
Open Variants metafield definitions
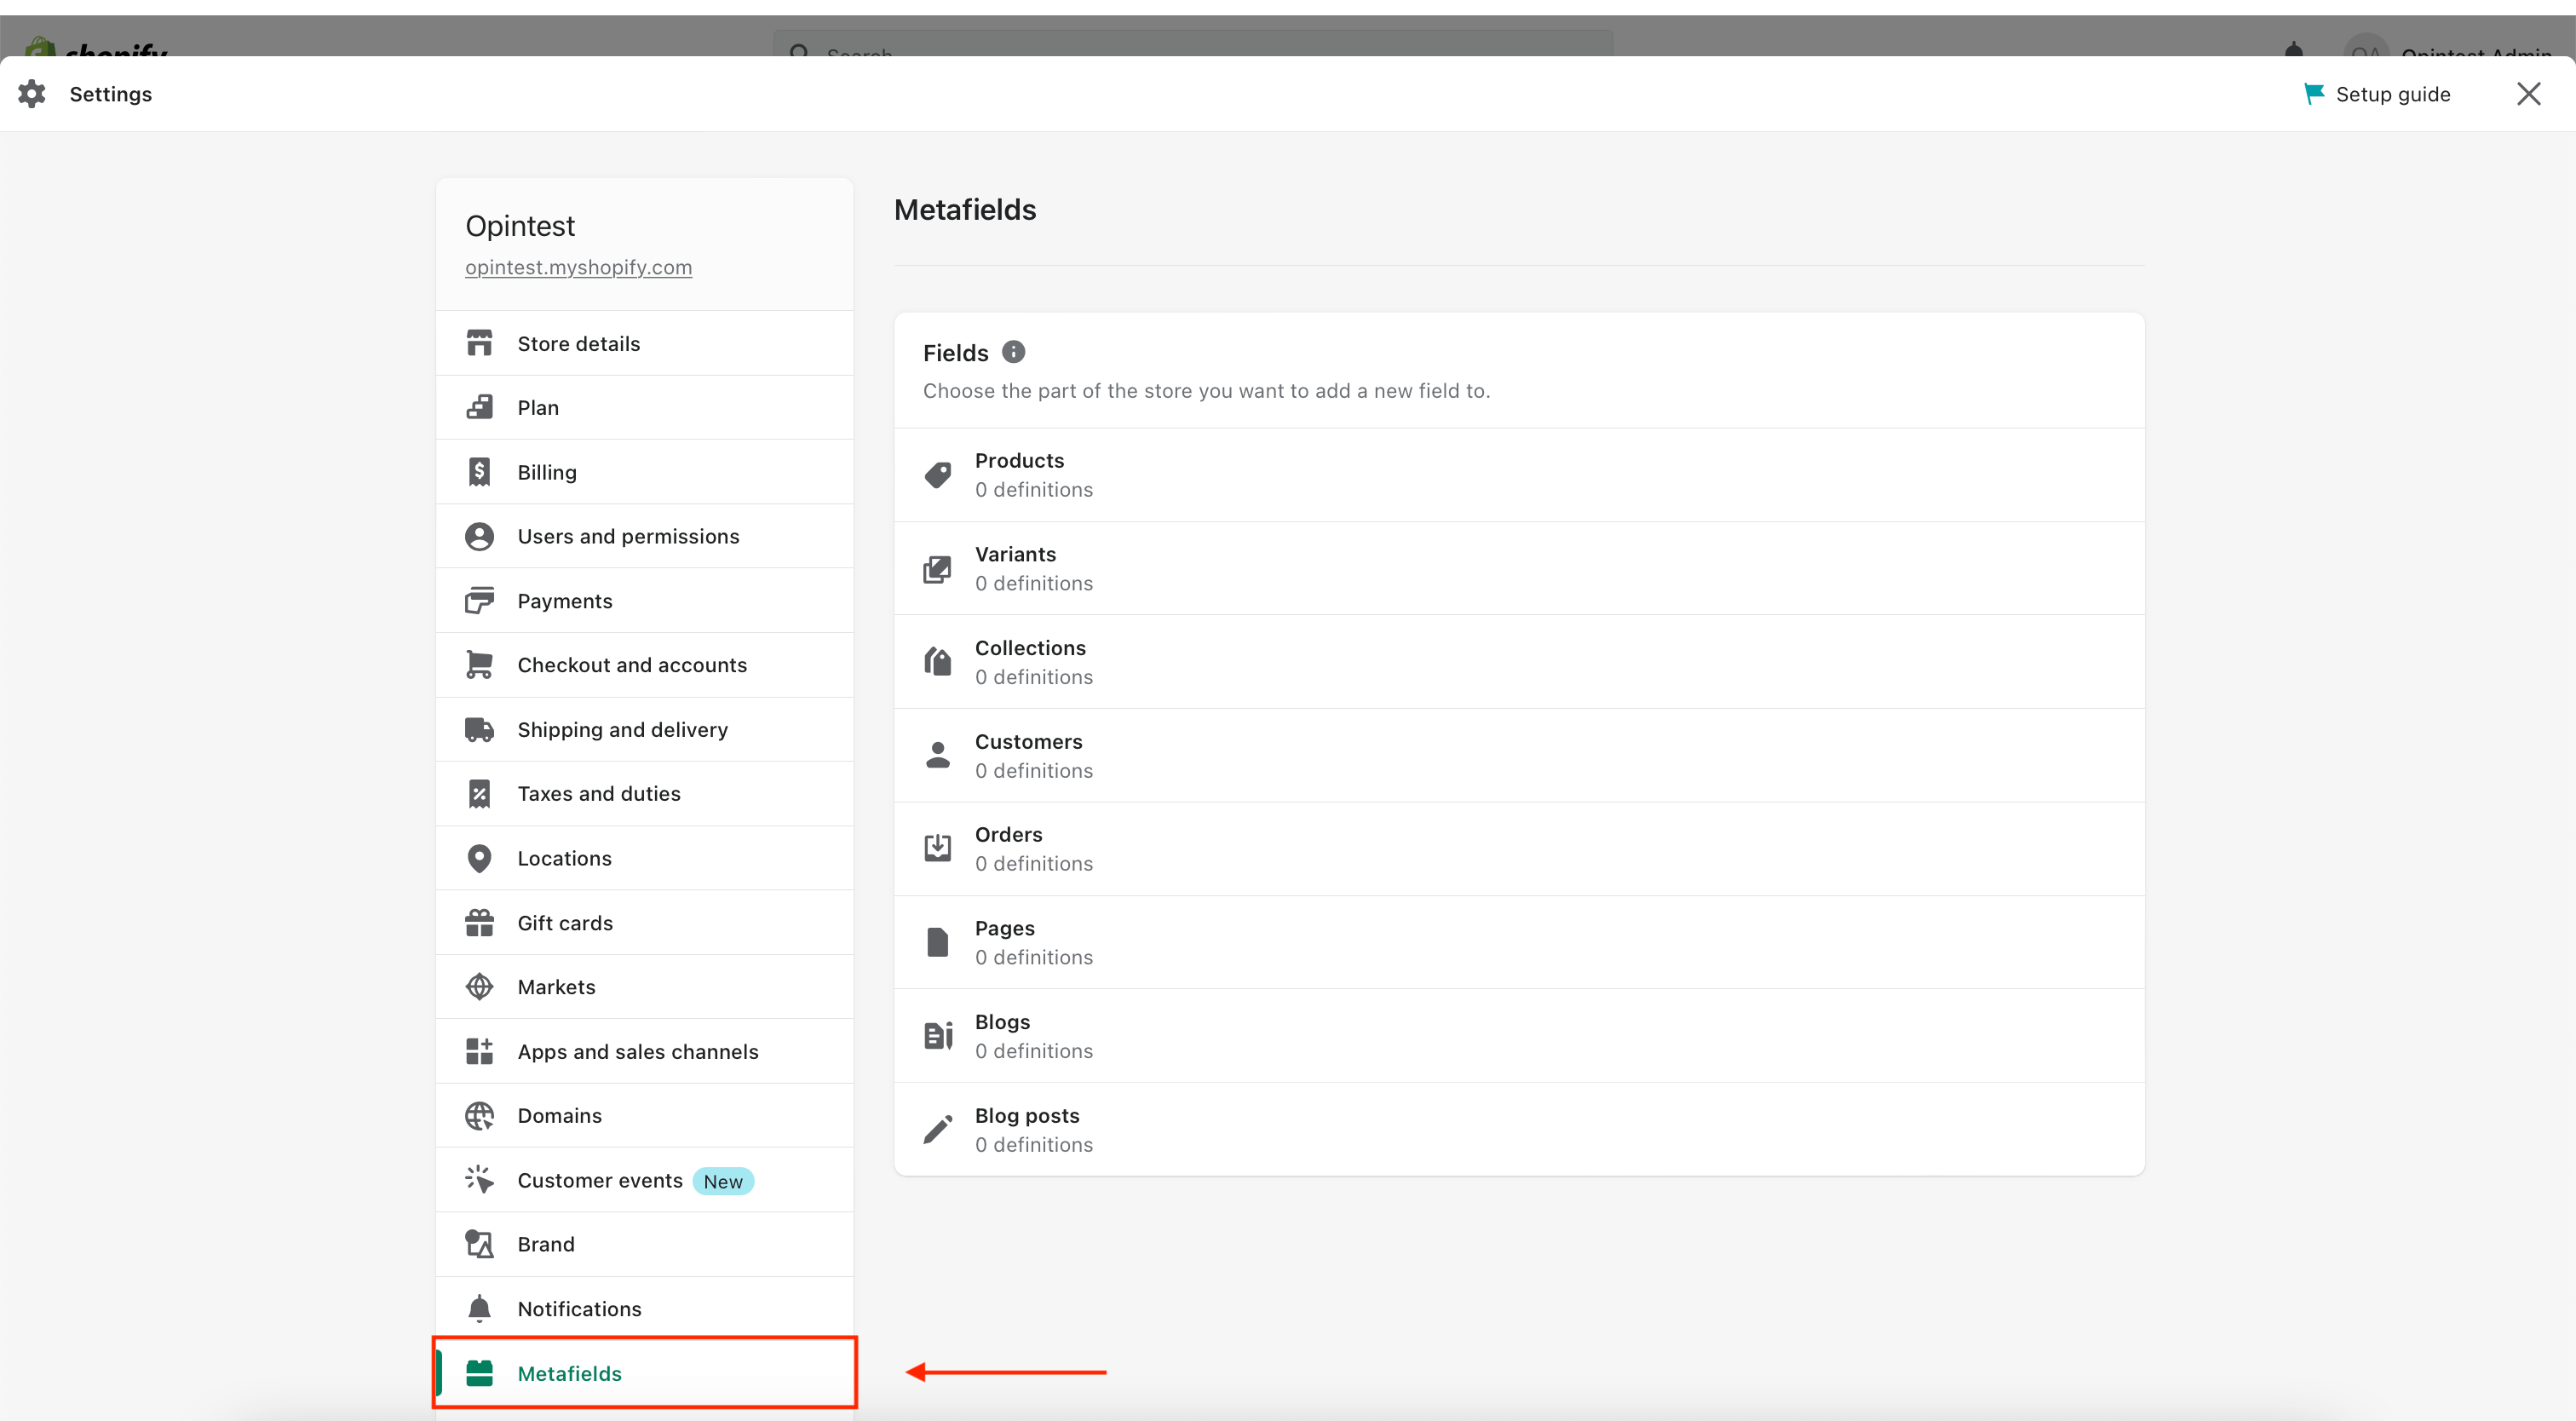1518,568
